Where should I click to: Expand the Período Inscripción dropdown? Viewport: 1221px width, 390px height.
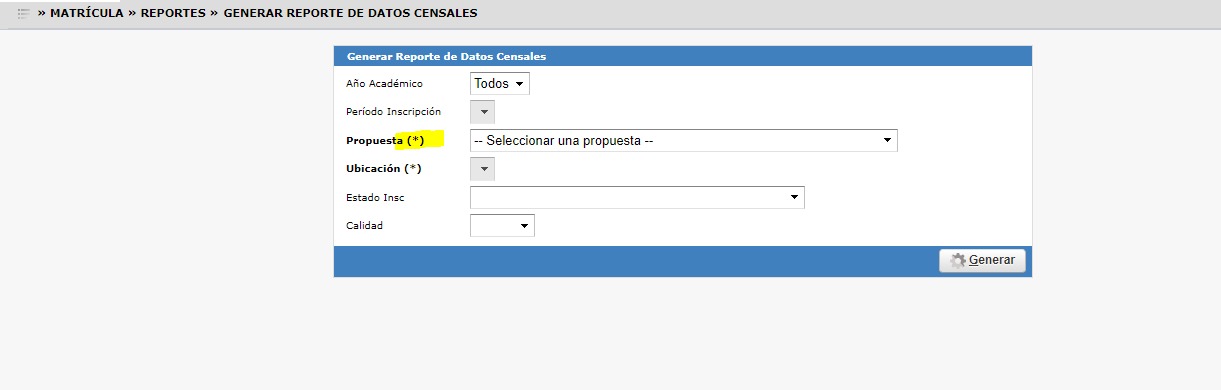[482, 112]
